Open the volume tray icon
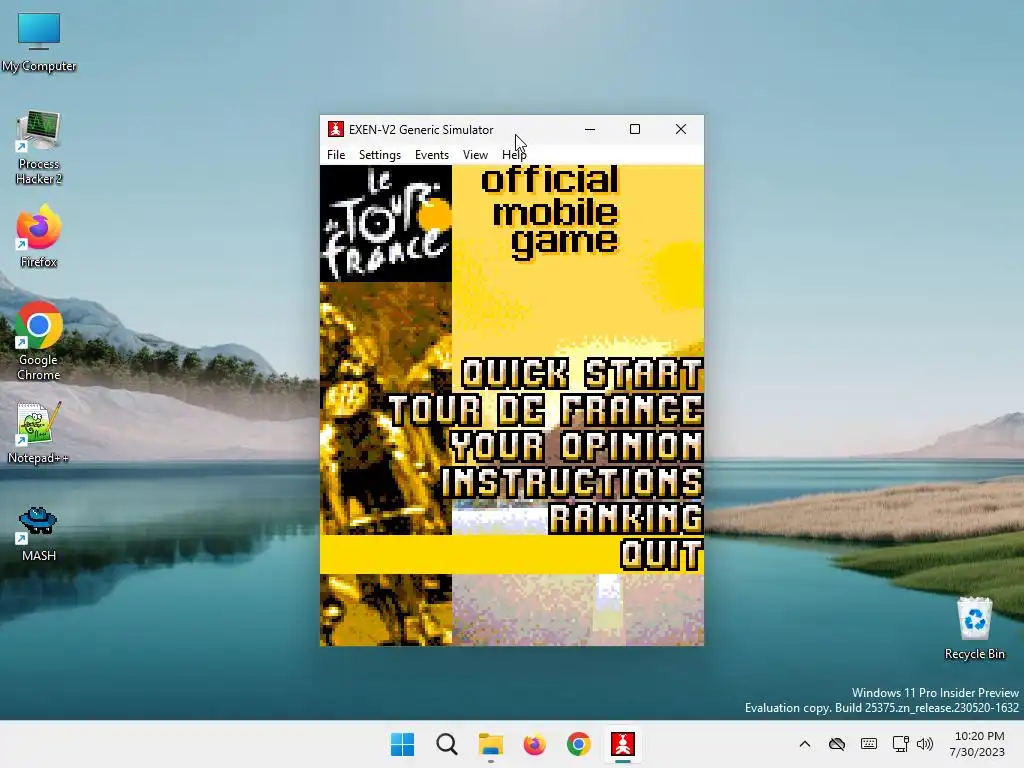 click(x=925, y=744)
